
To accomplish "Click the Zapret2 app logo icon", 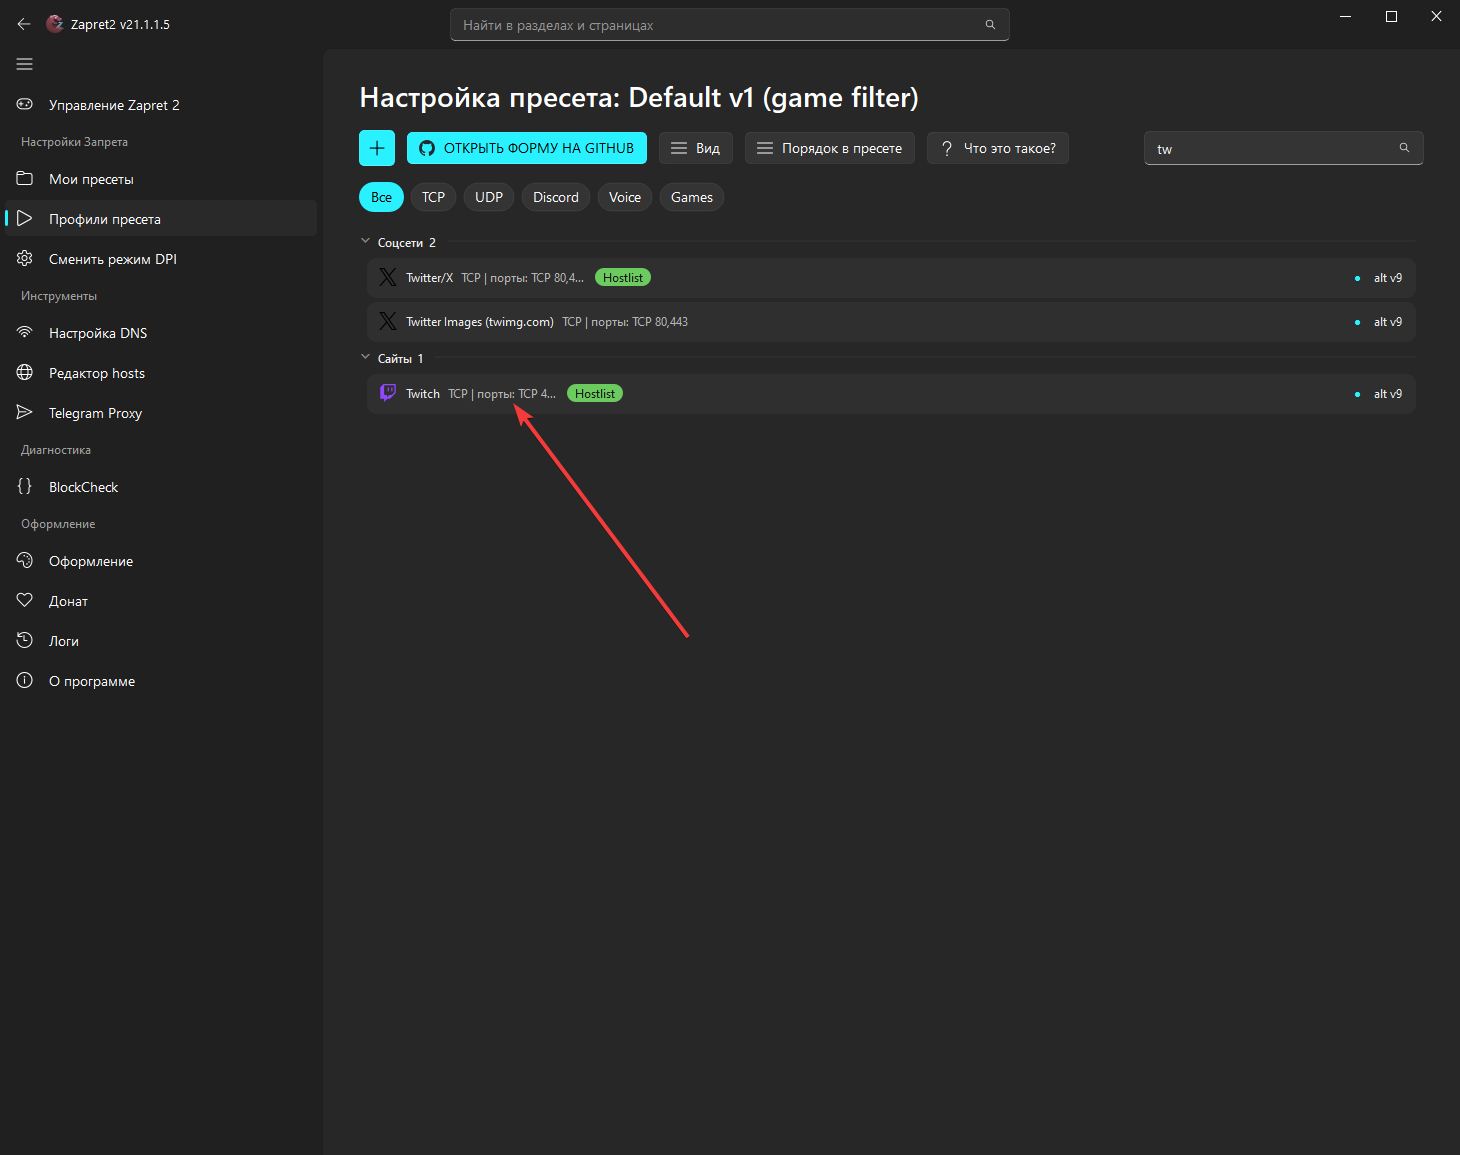I will coord(55,24).
